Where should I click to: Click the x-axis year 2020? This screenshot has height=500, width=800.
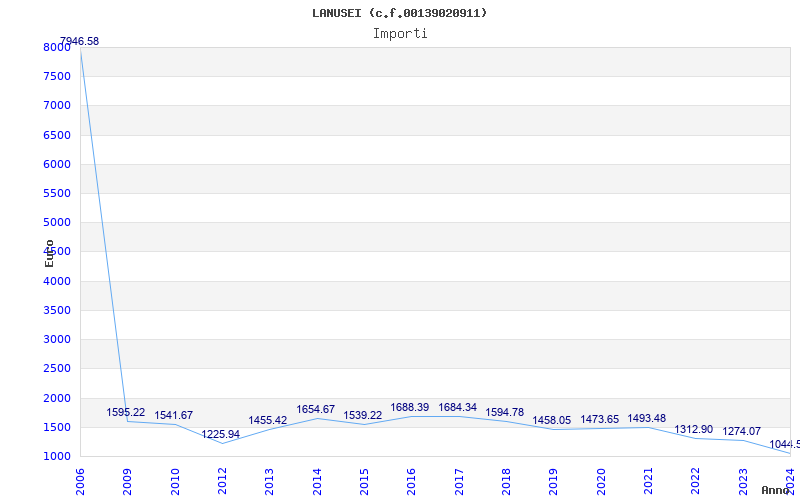[601, 482]
